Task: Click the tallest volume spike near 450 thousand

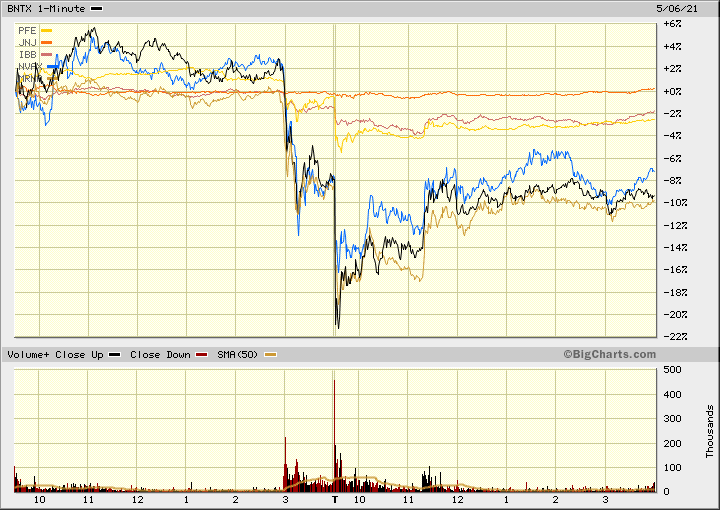Action: [334, 435]
